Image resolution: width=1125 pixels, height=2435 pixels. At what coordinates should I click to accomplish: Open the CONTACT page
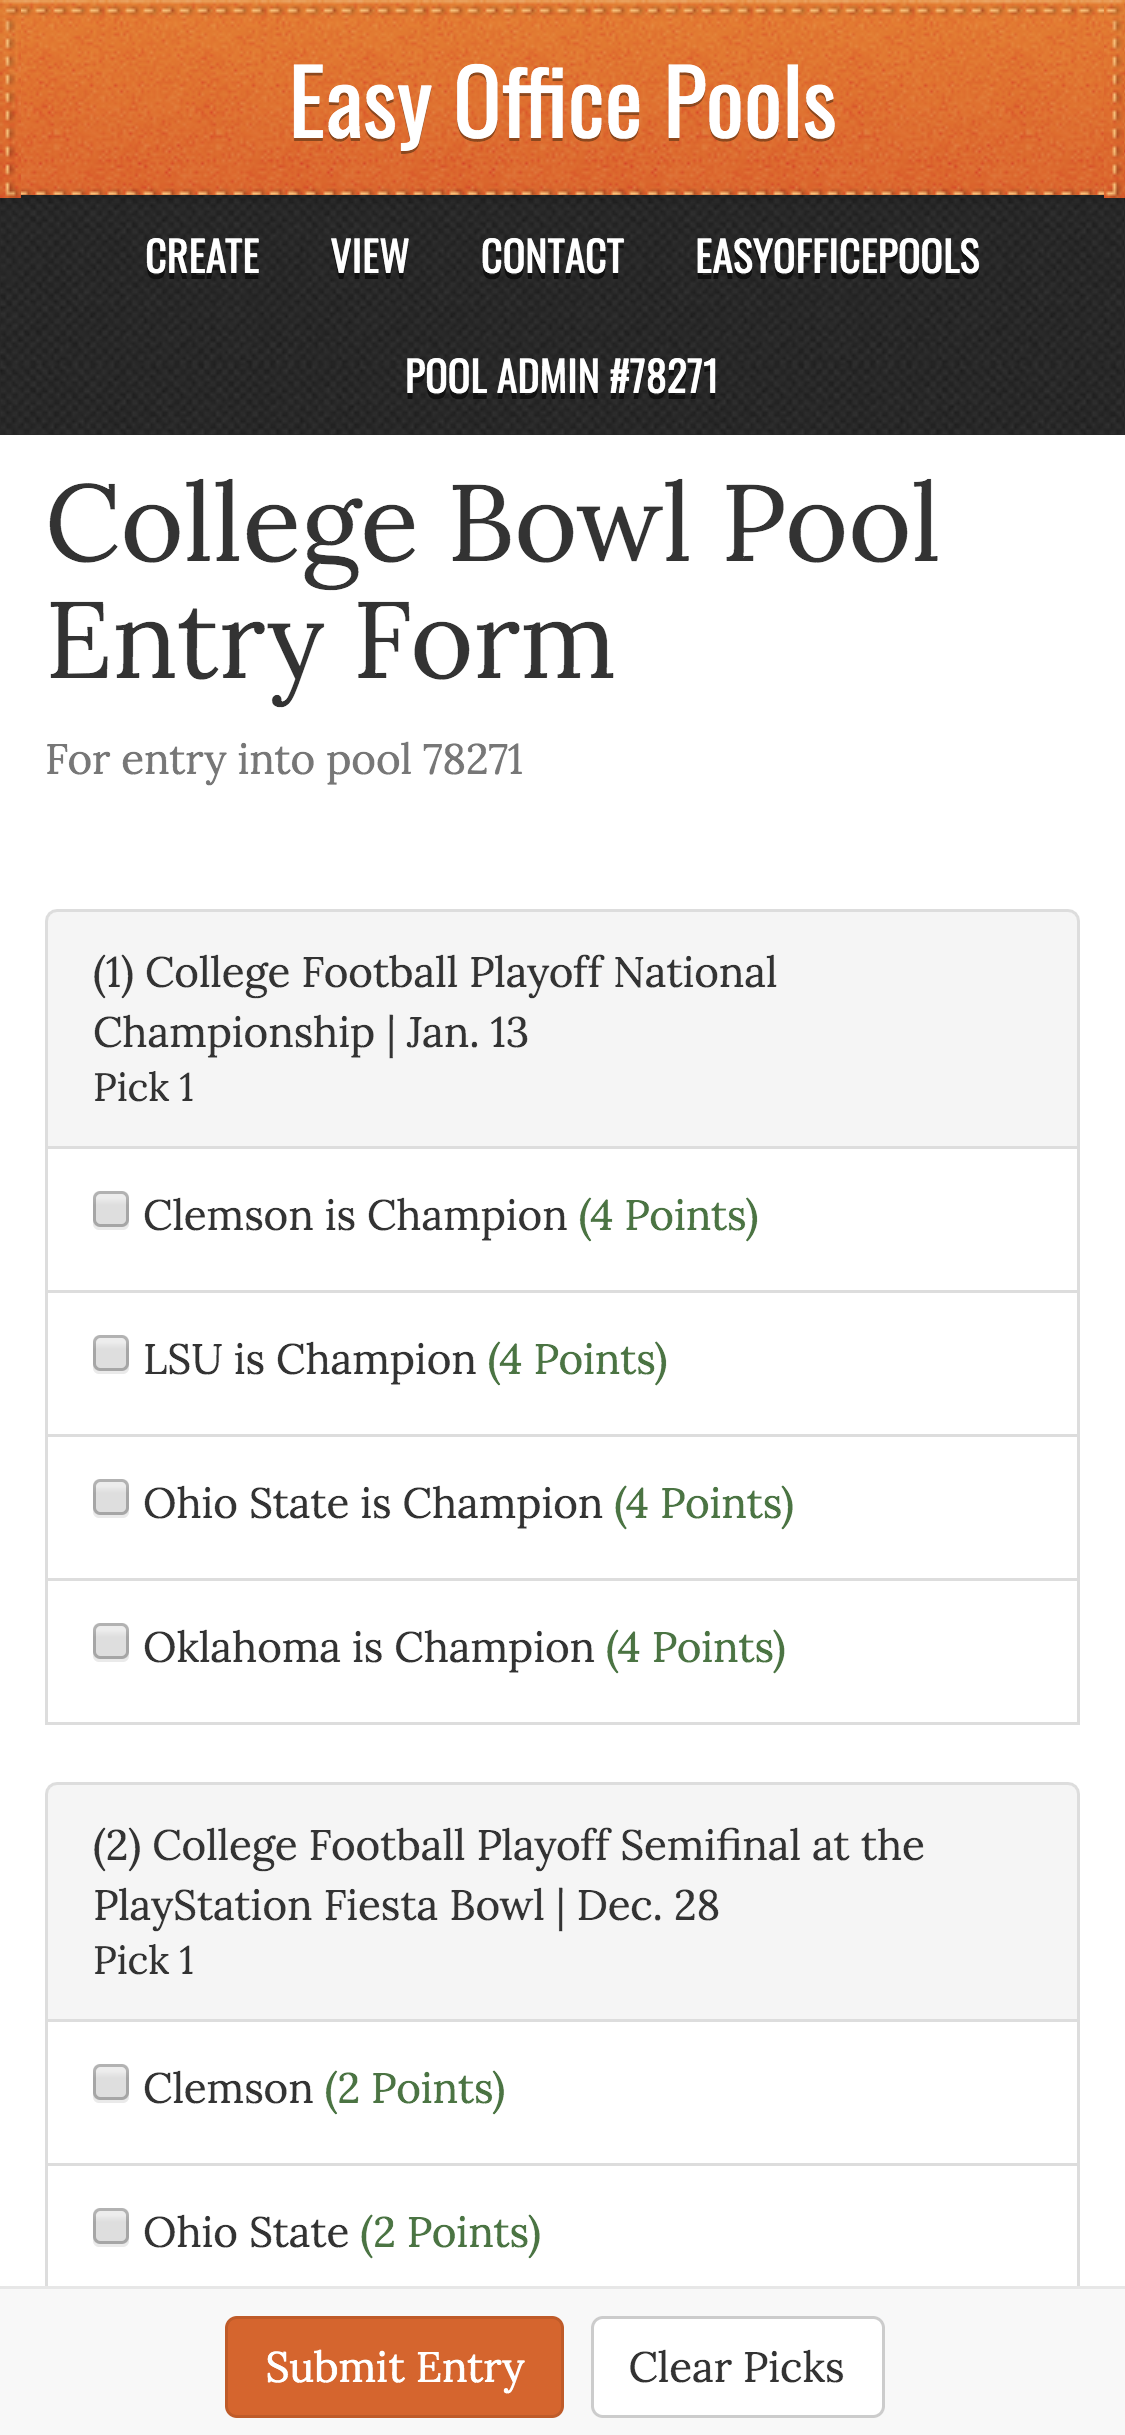[553, 256]
